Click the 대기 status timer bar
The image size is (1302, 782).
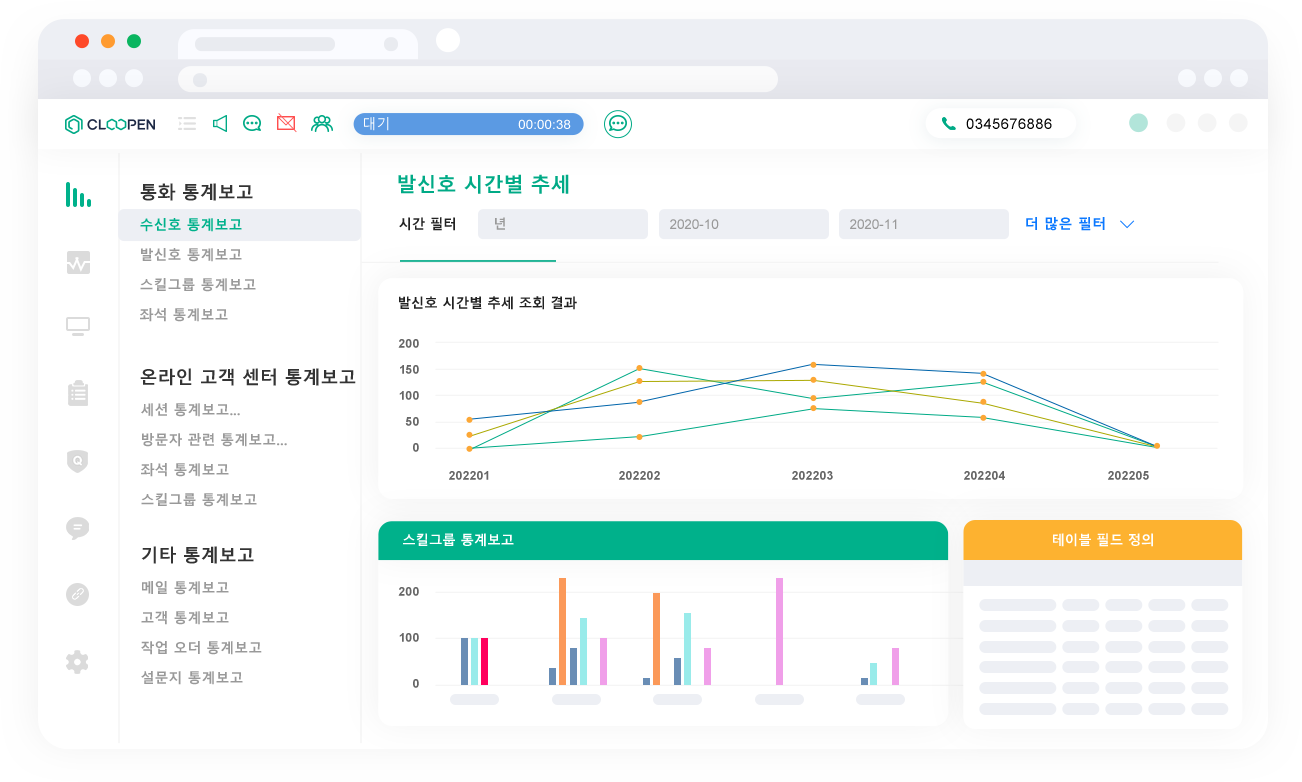coord(468,124)
